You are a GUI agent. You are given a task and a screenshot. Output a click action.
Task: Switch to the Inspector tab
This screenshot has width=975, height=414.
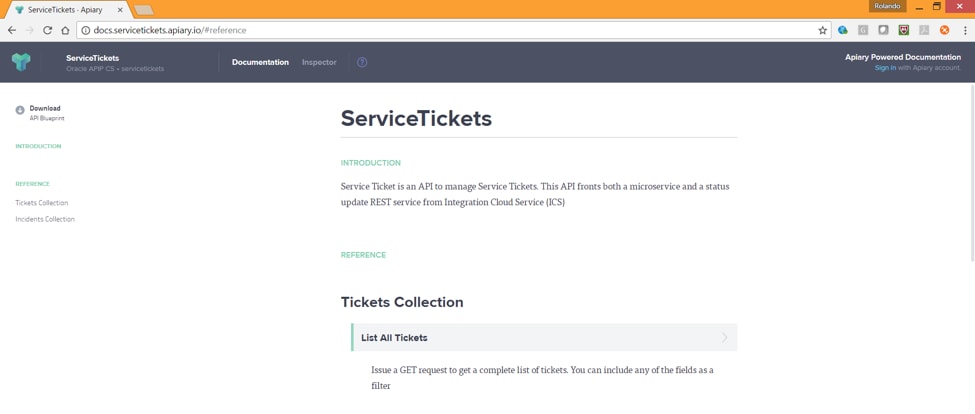(319, 62)
